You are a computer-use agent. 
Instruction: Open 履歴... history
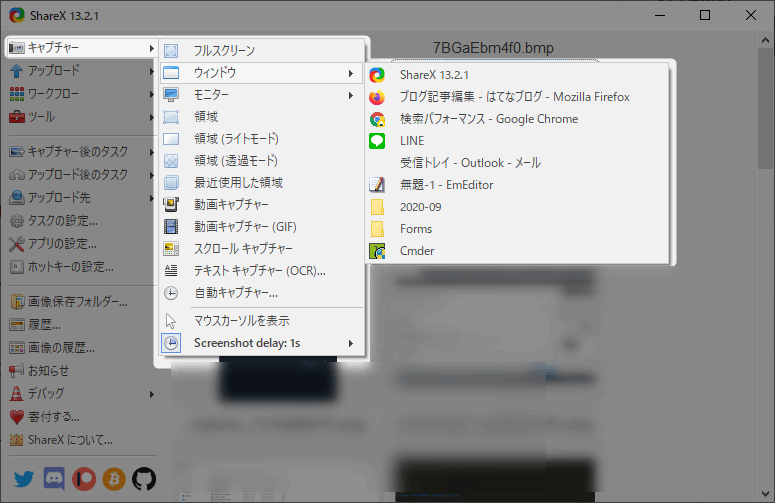pyautogui.click(x=82, y=325)
